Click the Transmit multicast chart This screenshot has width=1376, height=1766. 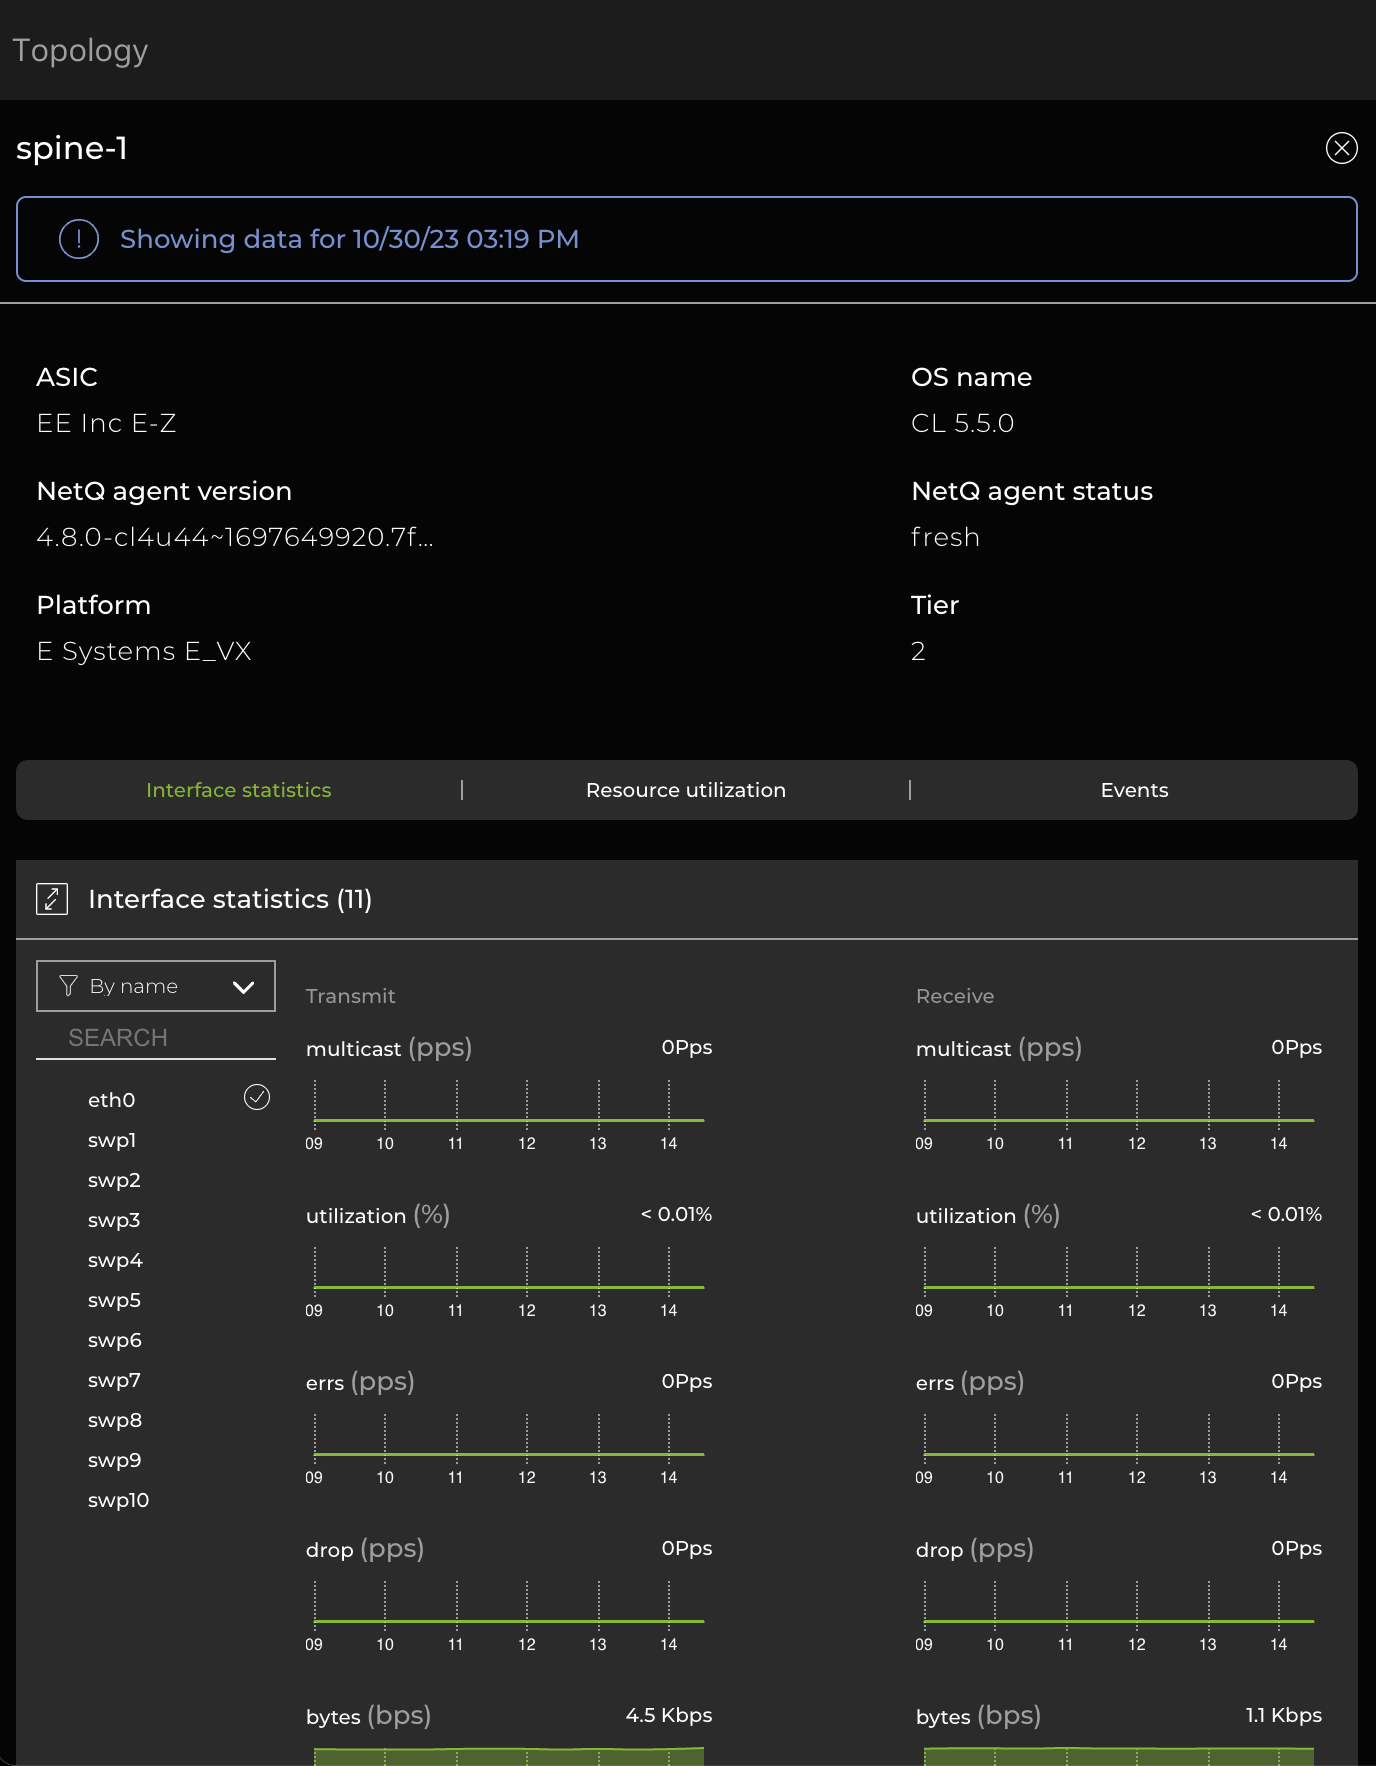coord(508,1105)
